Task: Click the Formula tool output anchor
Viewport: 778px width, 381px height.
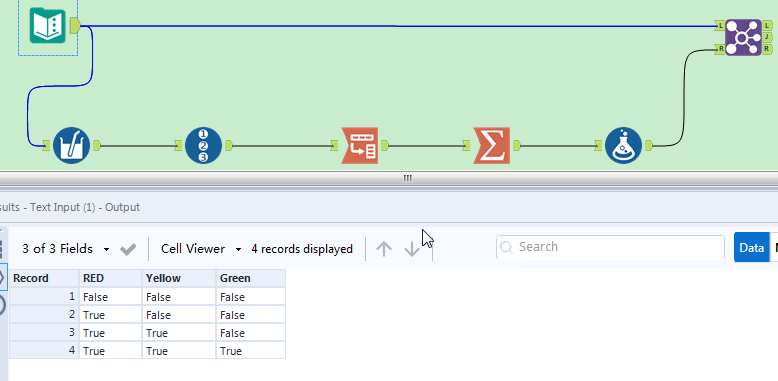Action: 648,145
